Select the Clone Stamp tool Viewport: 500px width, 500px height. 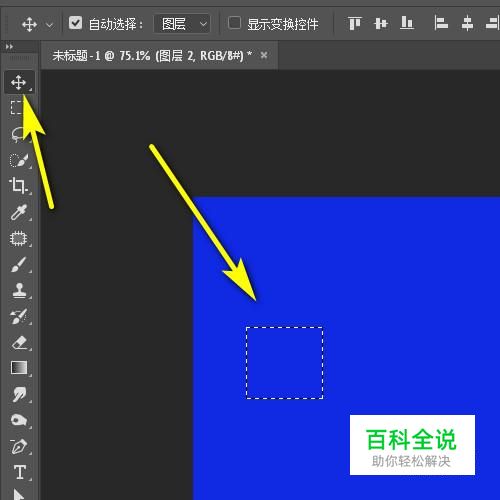pos(19,290)
